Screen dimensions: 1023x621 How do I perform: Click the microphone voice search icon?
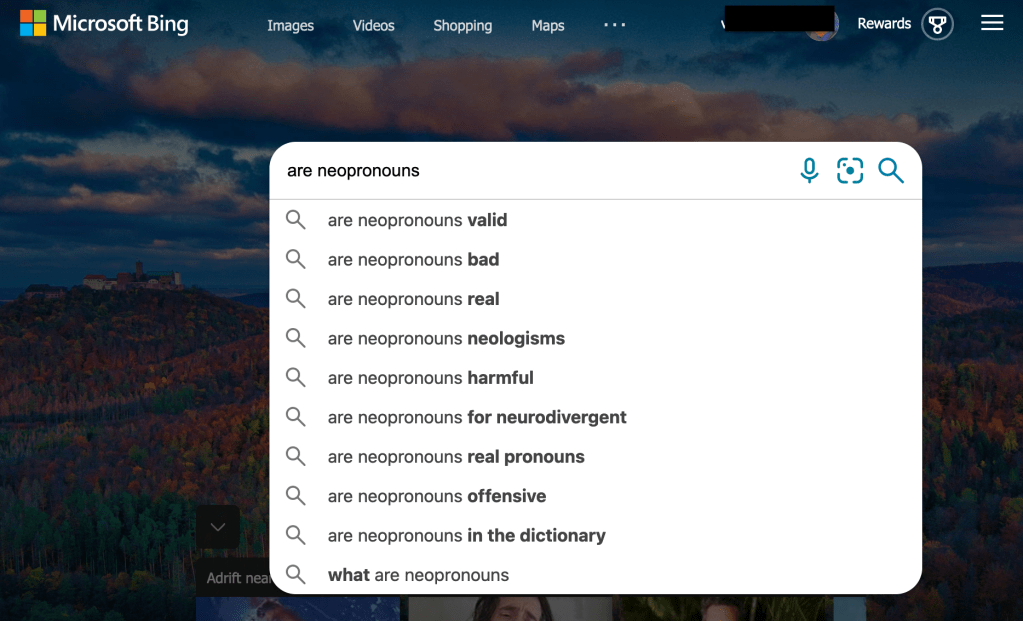809,171
